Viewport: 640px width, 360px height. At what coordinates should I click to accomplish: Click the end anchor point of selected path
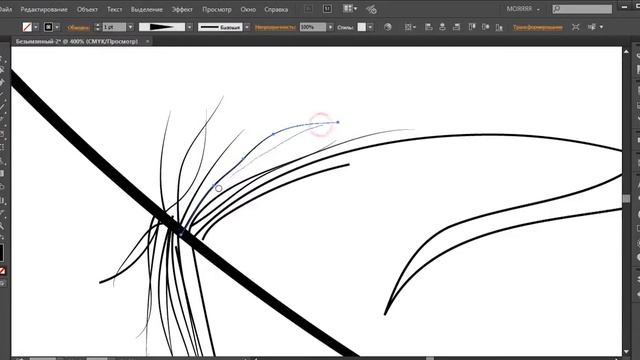click(338, 122)
